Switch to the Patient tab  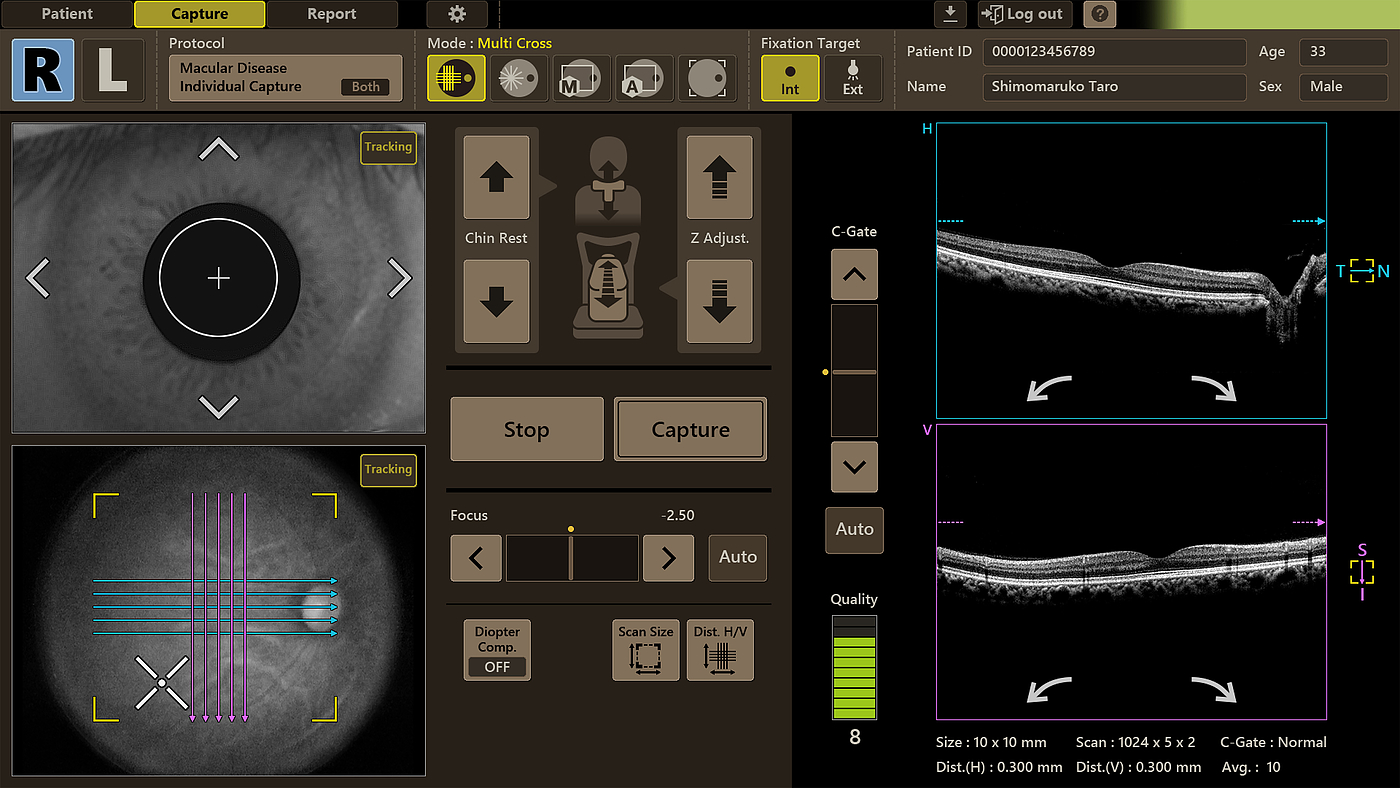pyautogui.click(x=67, y=14)
